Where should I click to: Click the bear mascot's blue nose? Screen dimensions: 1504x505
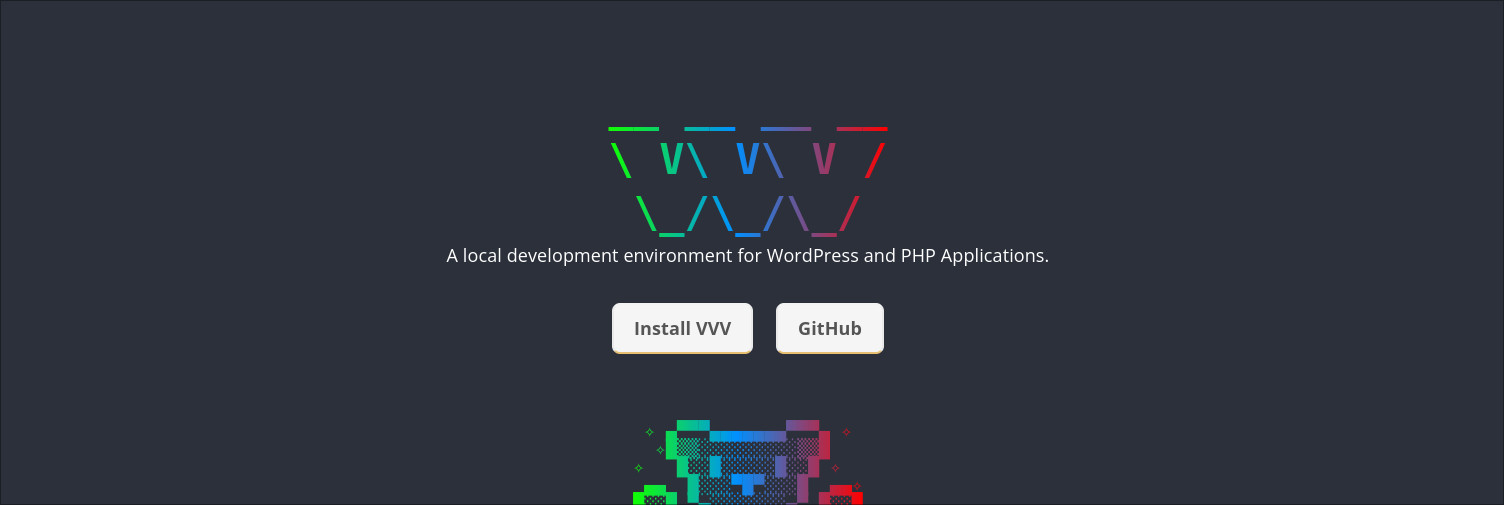point(747,482)
